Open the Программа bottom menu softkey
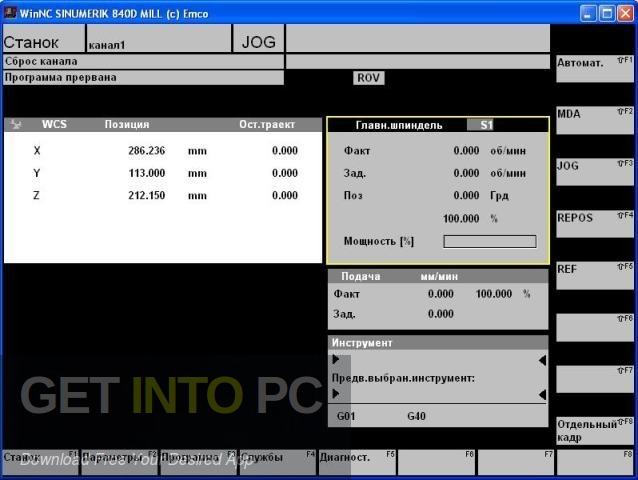This screenshot has height=480, width=638. pyautogui.click(x=199, y=462)
